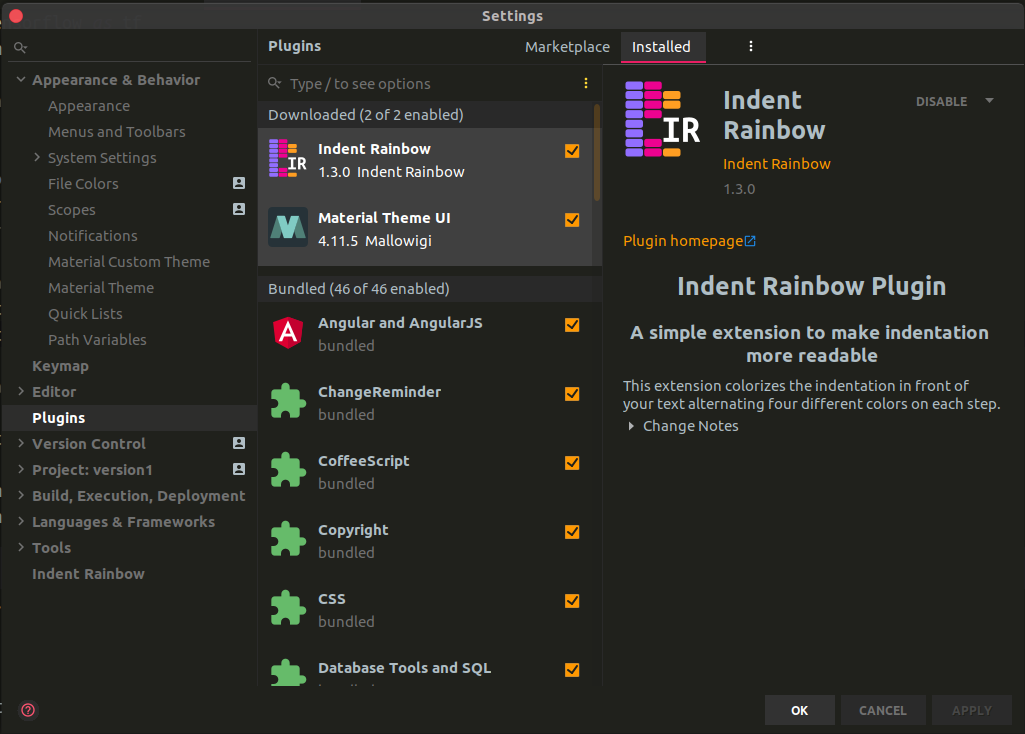Click the Project: version1 project-level icon

pos(239,469)
